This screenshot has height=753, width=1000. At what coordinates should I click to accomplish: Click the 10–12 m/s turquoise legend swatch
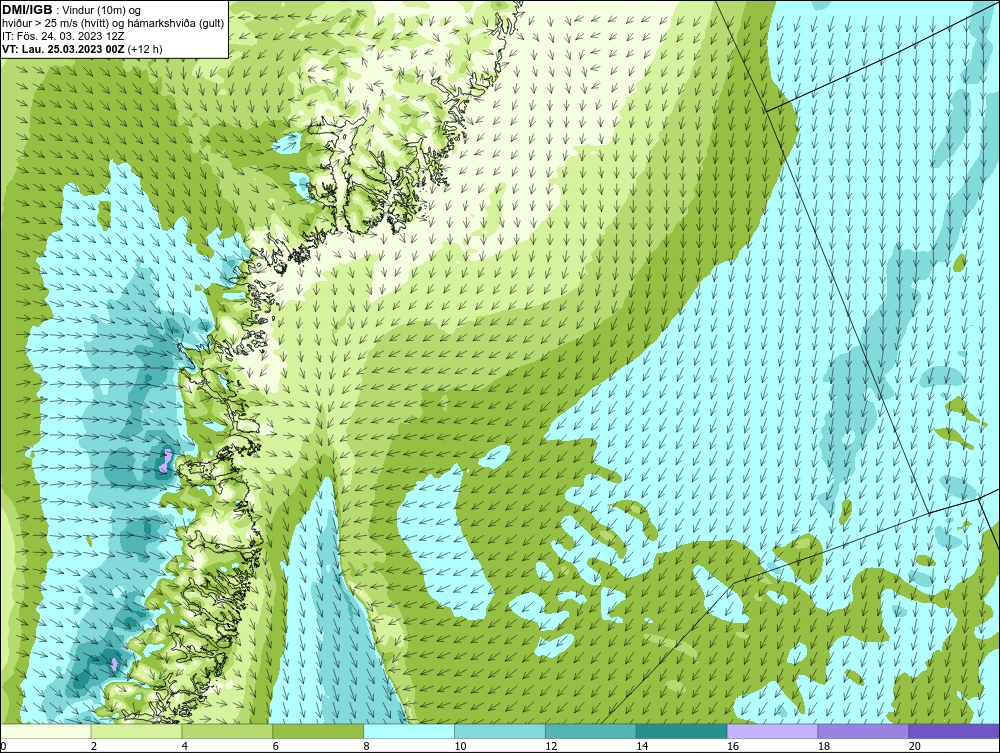500,731
